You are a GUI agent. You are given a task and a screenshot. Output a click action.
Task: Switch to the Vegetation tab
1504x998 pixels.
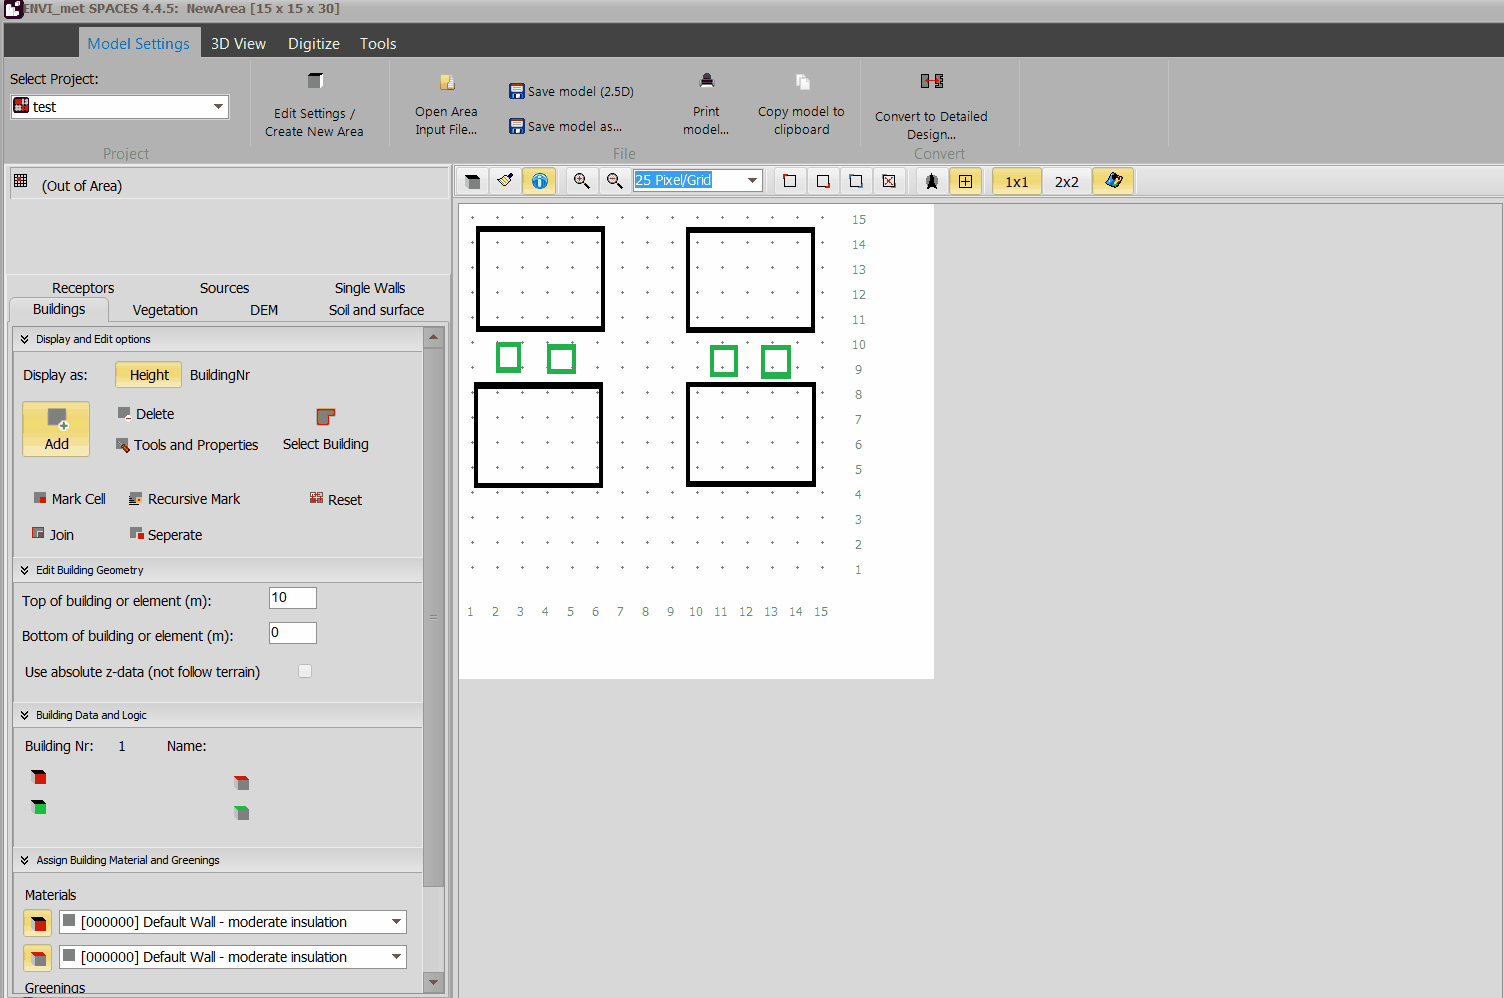(x=165, y=310)
